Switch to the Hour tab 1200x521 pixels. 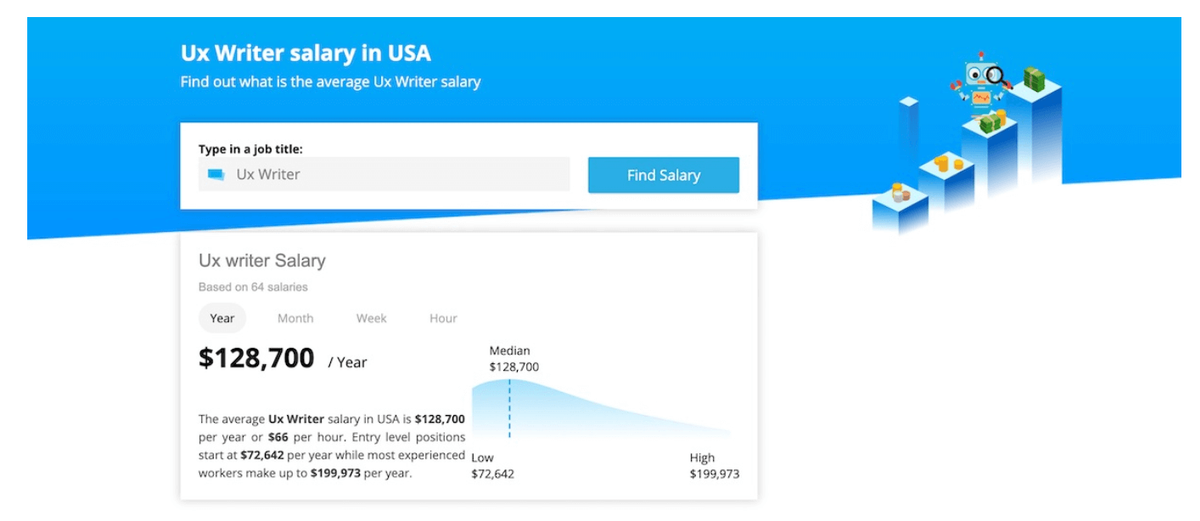tap(443, 318)
